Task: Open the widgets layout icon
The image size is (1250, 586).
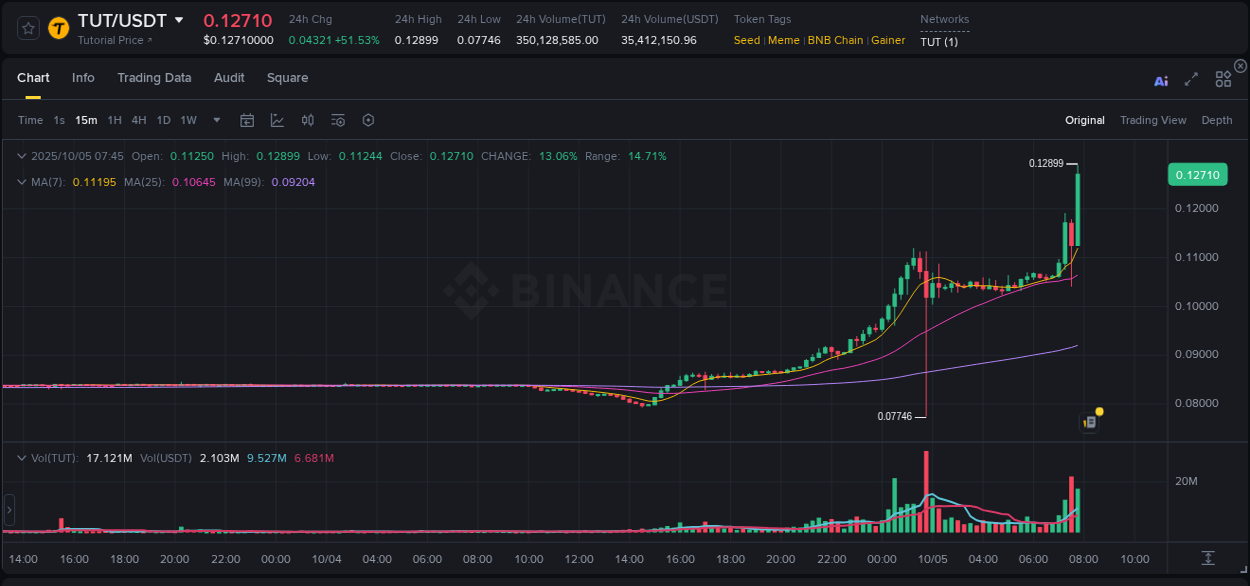Action: tap(1223, 79)
